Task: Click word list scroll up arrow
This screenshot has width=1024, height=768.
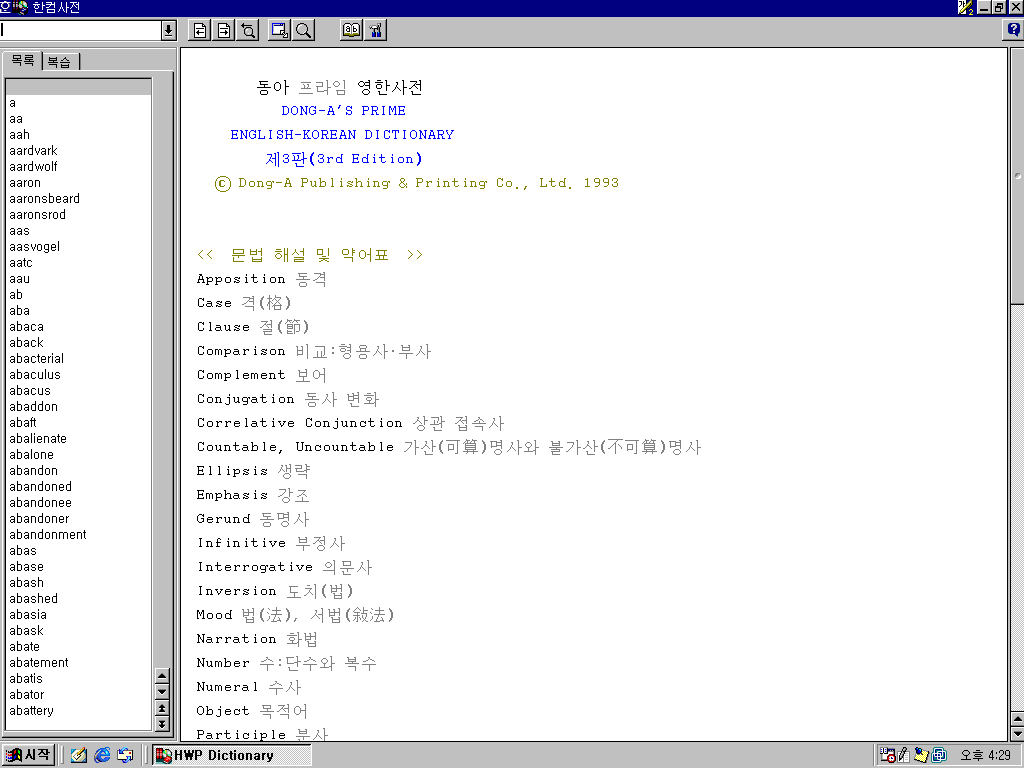Action: 163,676
